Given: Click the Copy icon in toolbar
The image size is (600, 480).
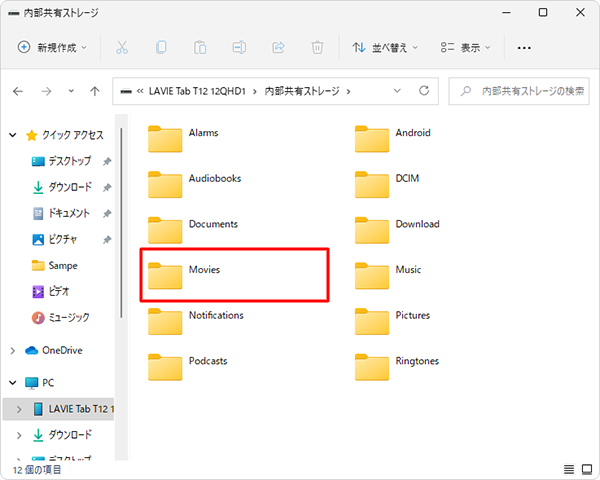Looking at the screenshot, I should [161, 47].
